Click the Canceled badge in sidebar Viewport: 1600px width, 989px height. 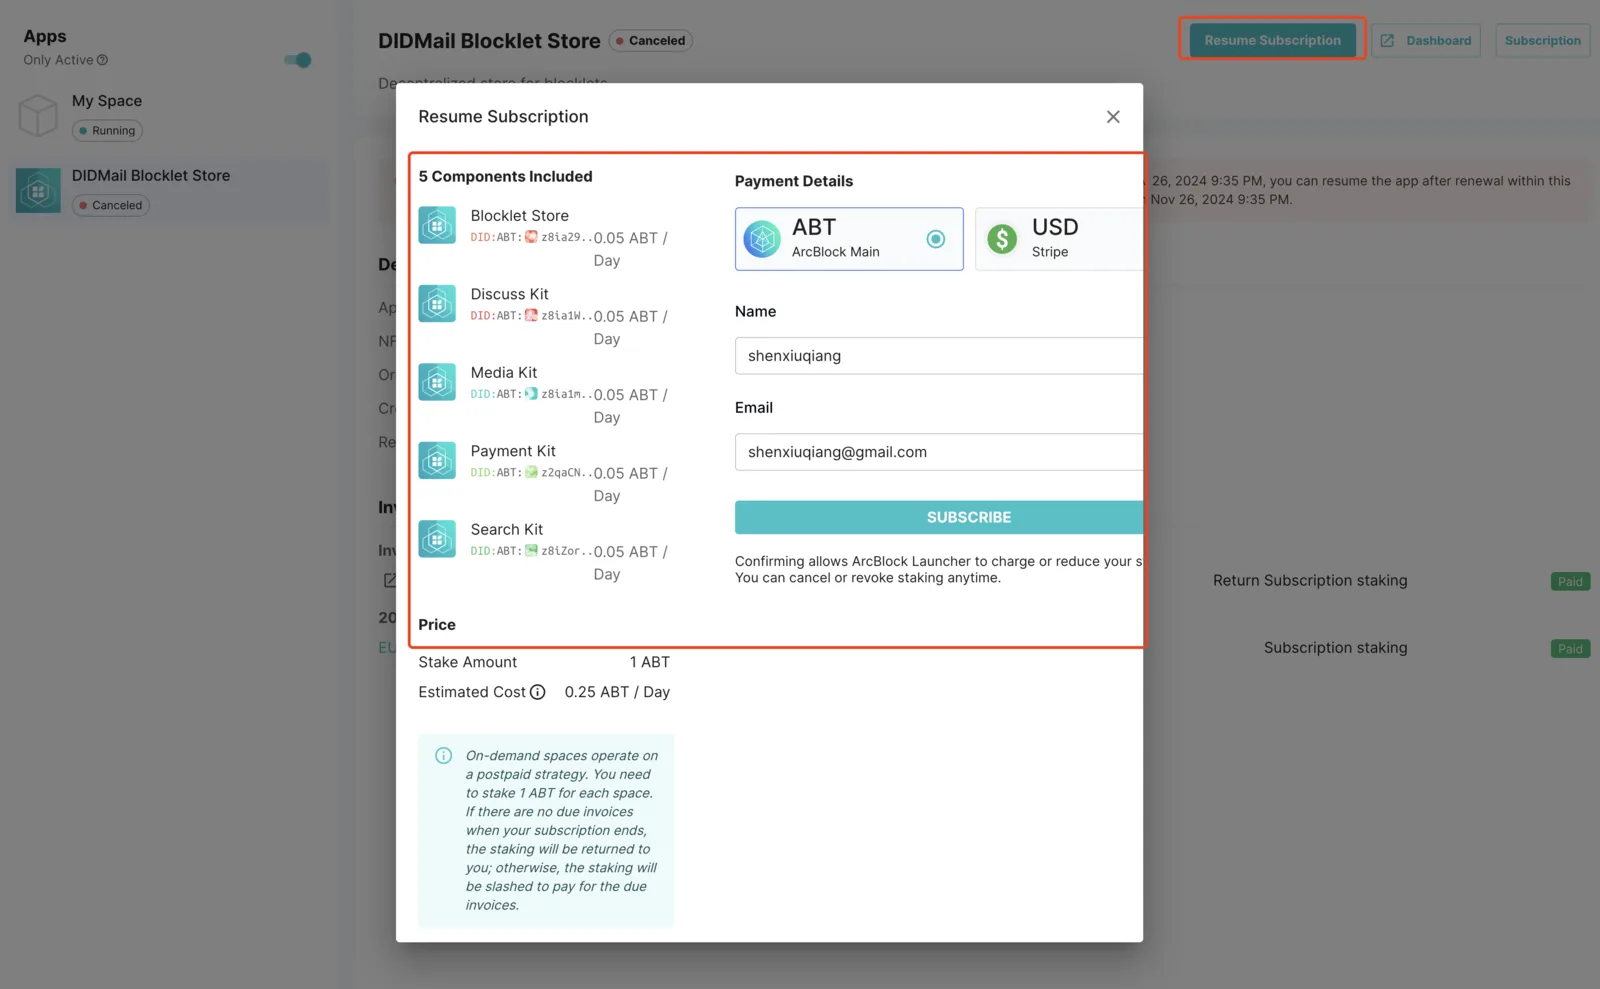111,206
